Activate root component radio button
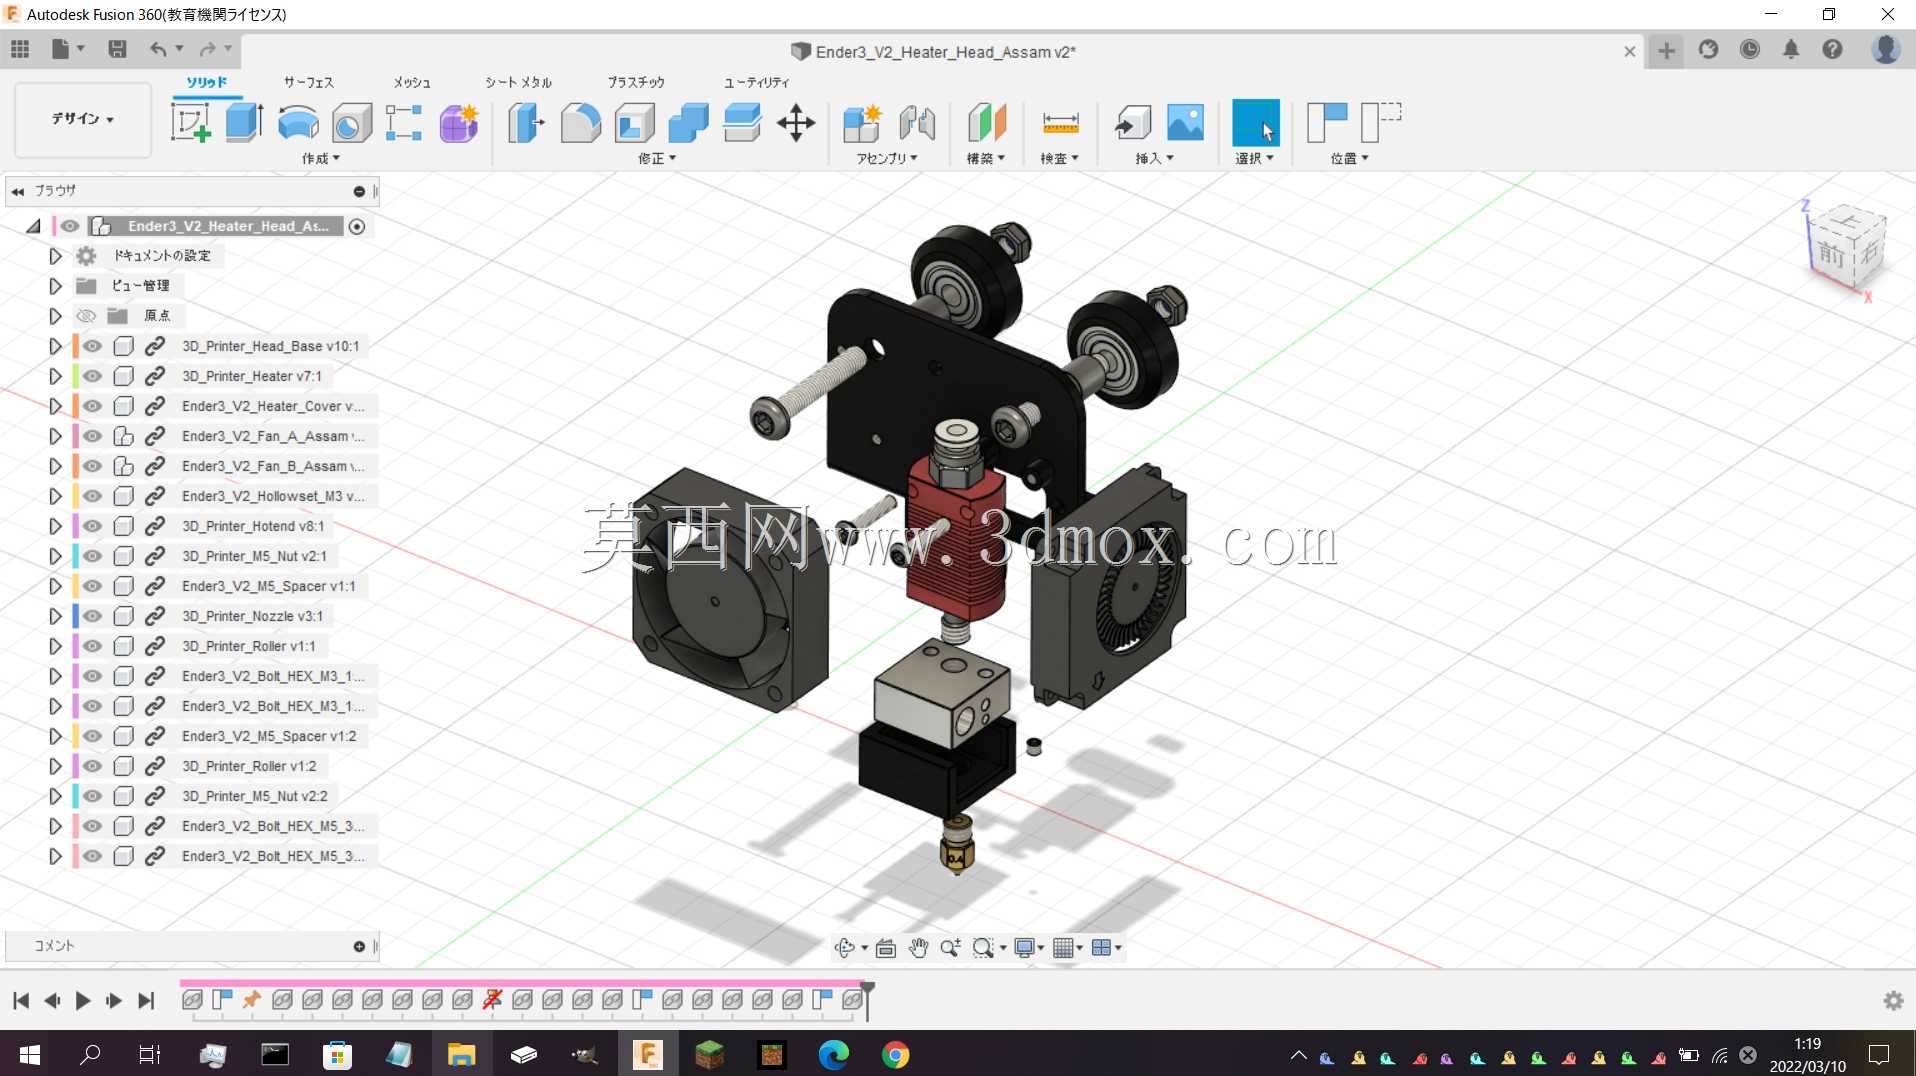The height and width of the screenshot is (1076, 1916). [357, 226]
